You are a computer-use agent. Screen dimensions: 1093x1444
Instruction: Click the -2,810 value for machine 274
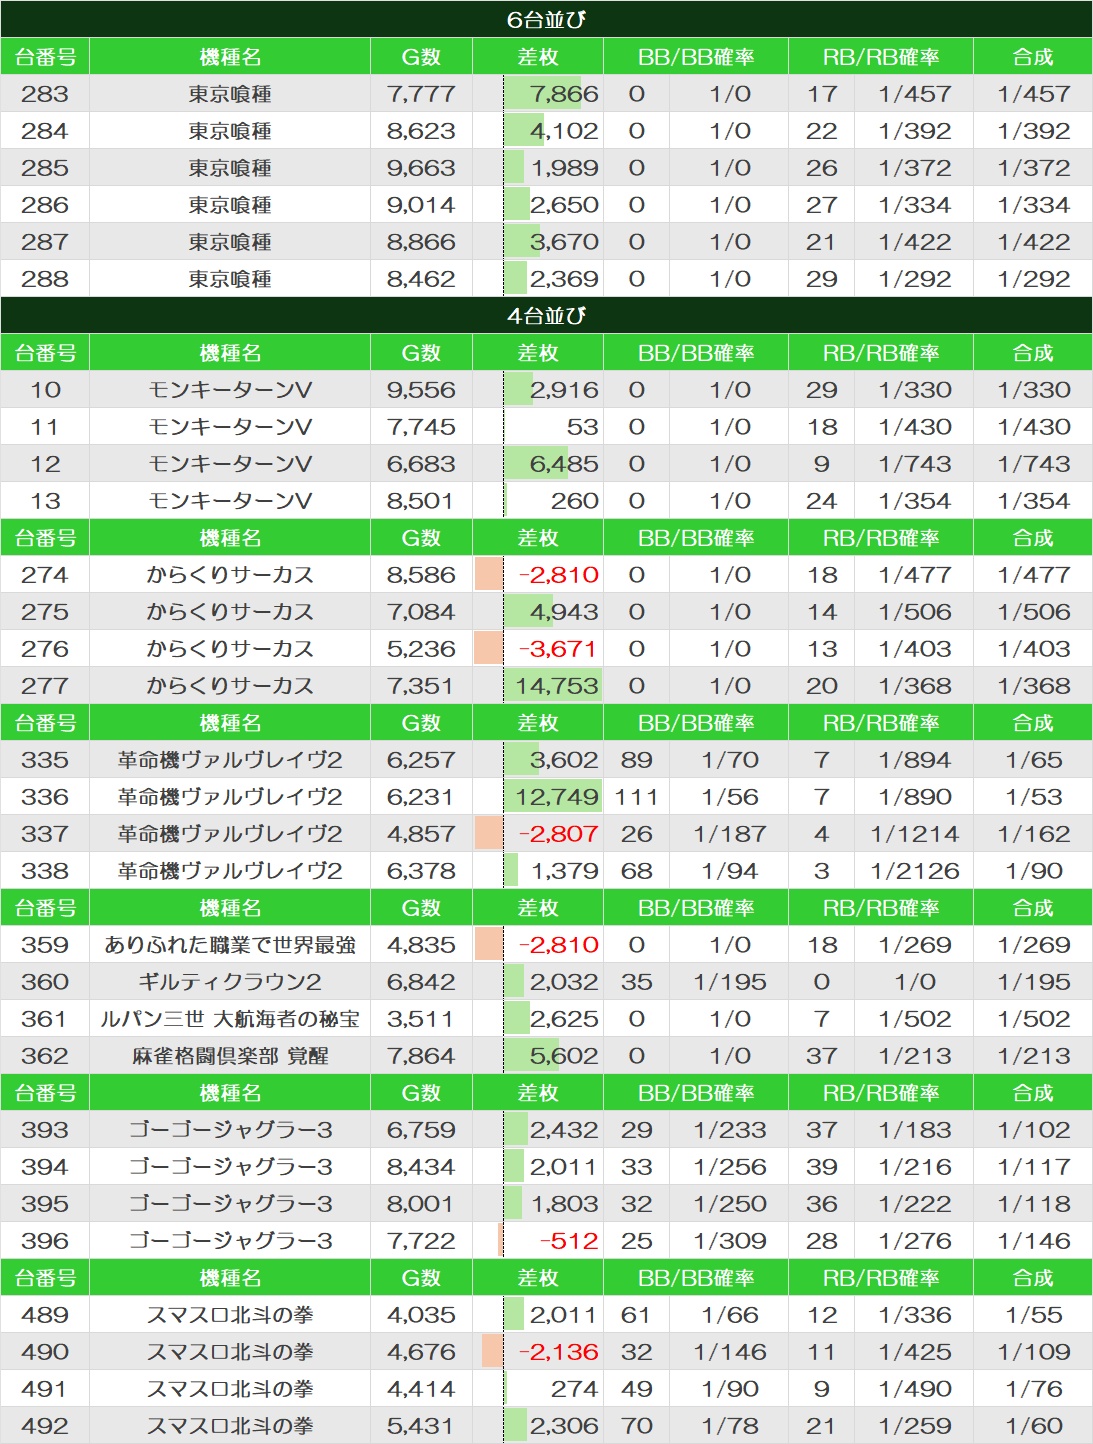559,575
